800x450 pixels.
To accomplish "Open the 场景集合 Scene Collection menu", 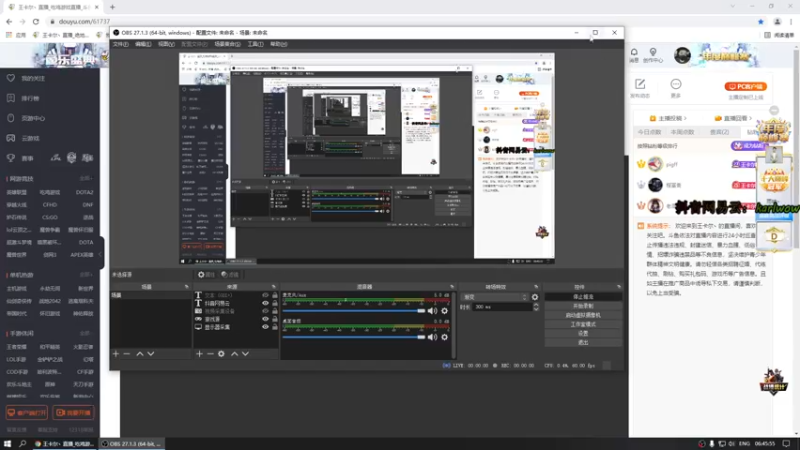I will [x=227, y=44].
